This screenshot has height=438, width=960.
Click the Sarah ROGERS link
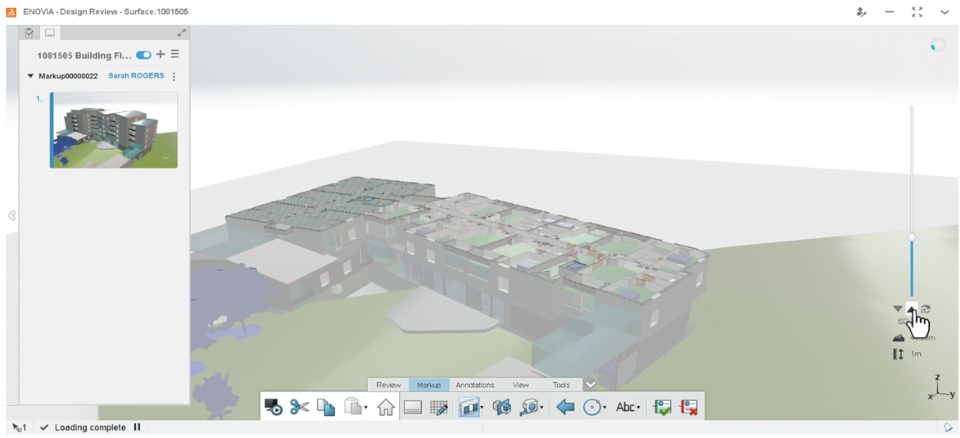click(136, 76)
